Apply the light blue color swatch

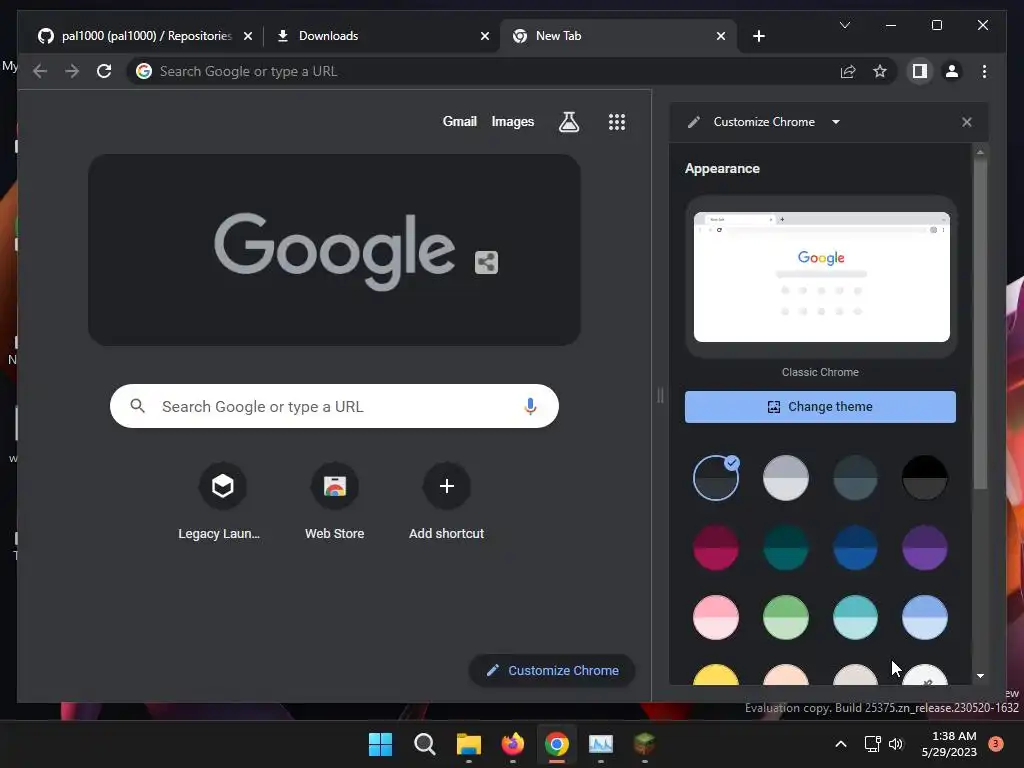pos(925,617)
